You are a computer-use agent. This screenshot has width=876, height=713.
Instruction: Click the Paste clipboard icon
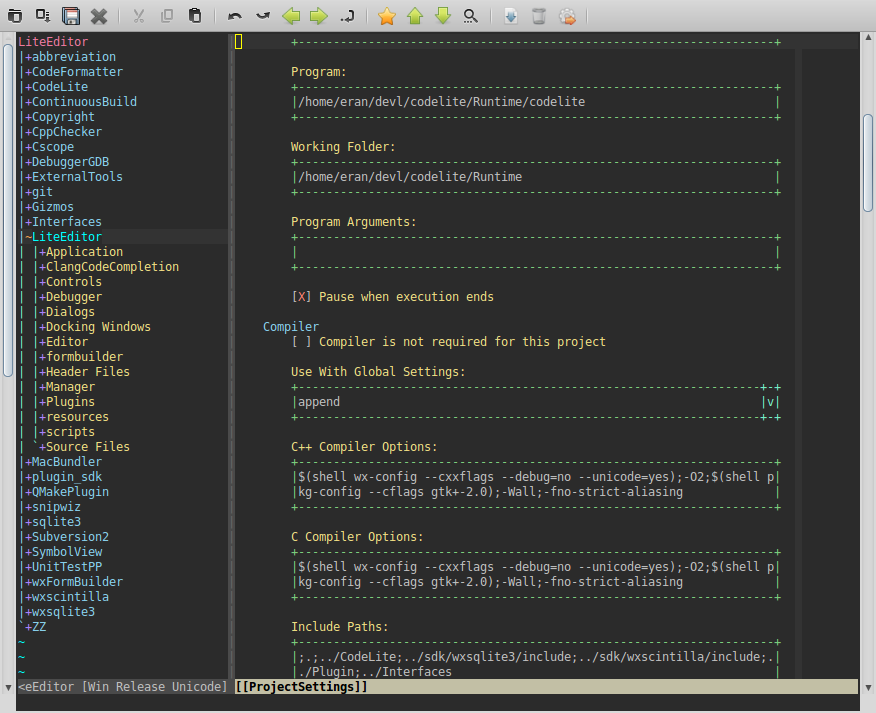(194, 16)
